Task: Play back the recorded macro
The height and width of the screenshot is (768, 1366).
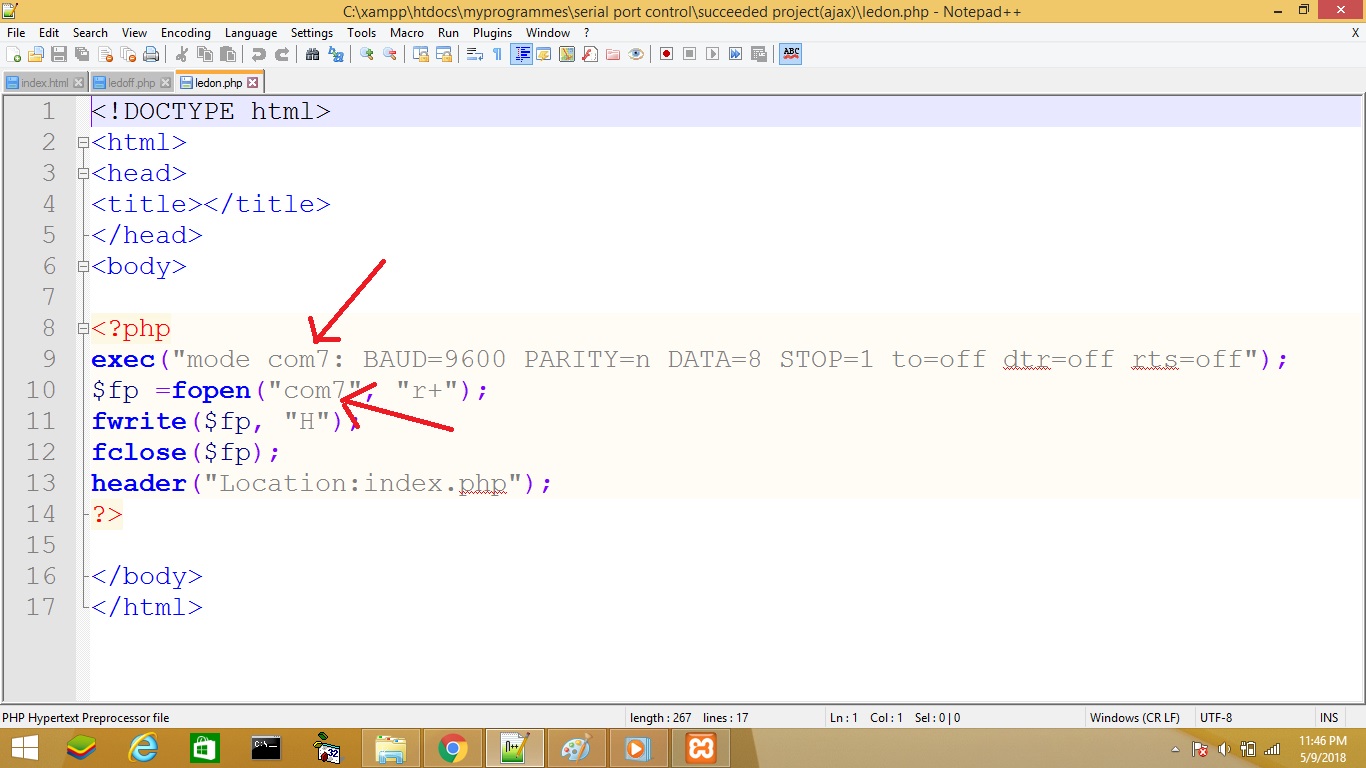Action: coord(712,54)
